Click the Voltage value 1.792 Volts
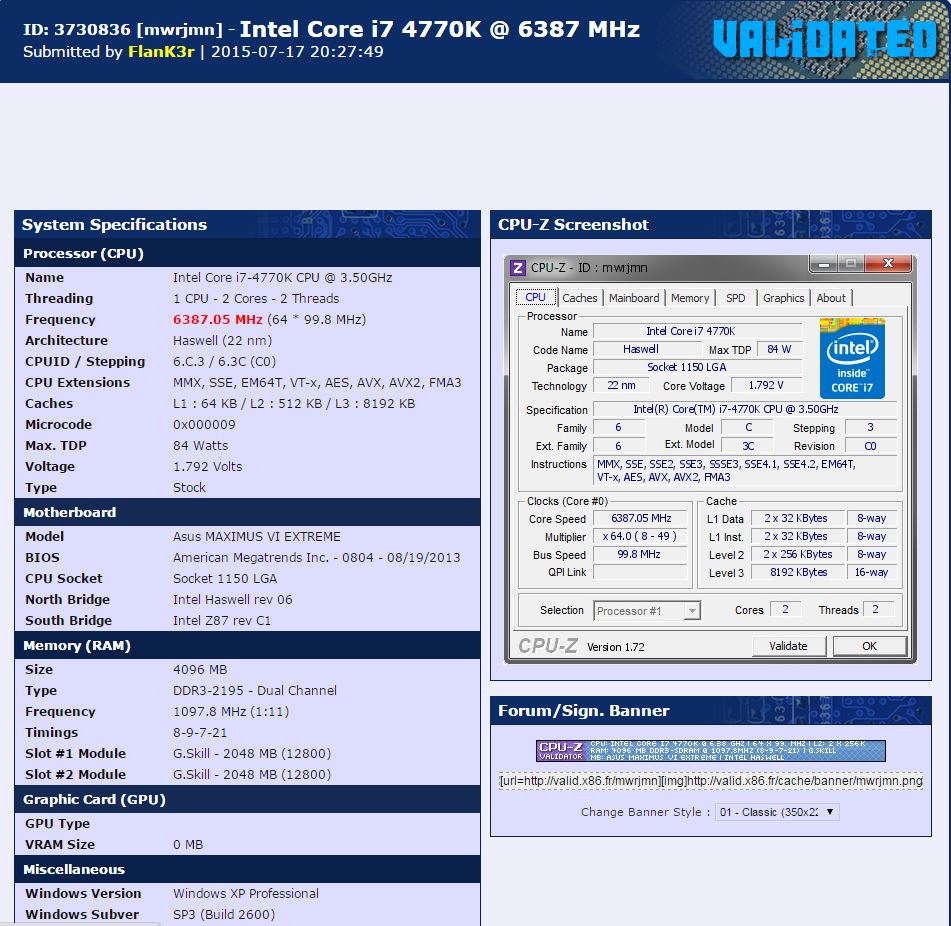 point(207,467)
